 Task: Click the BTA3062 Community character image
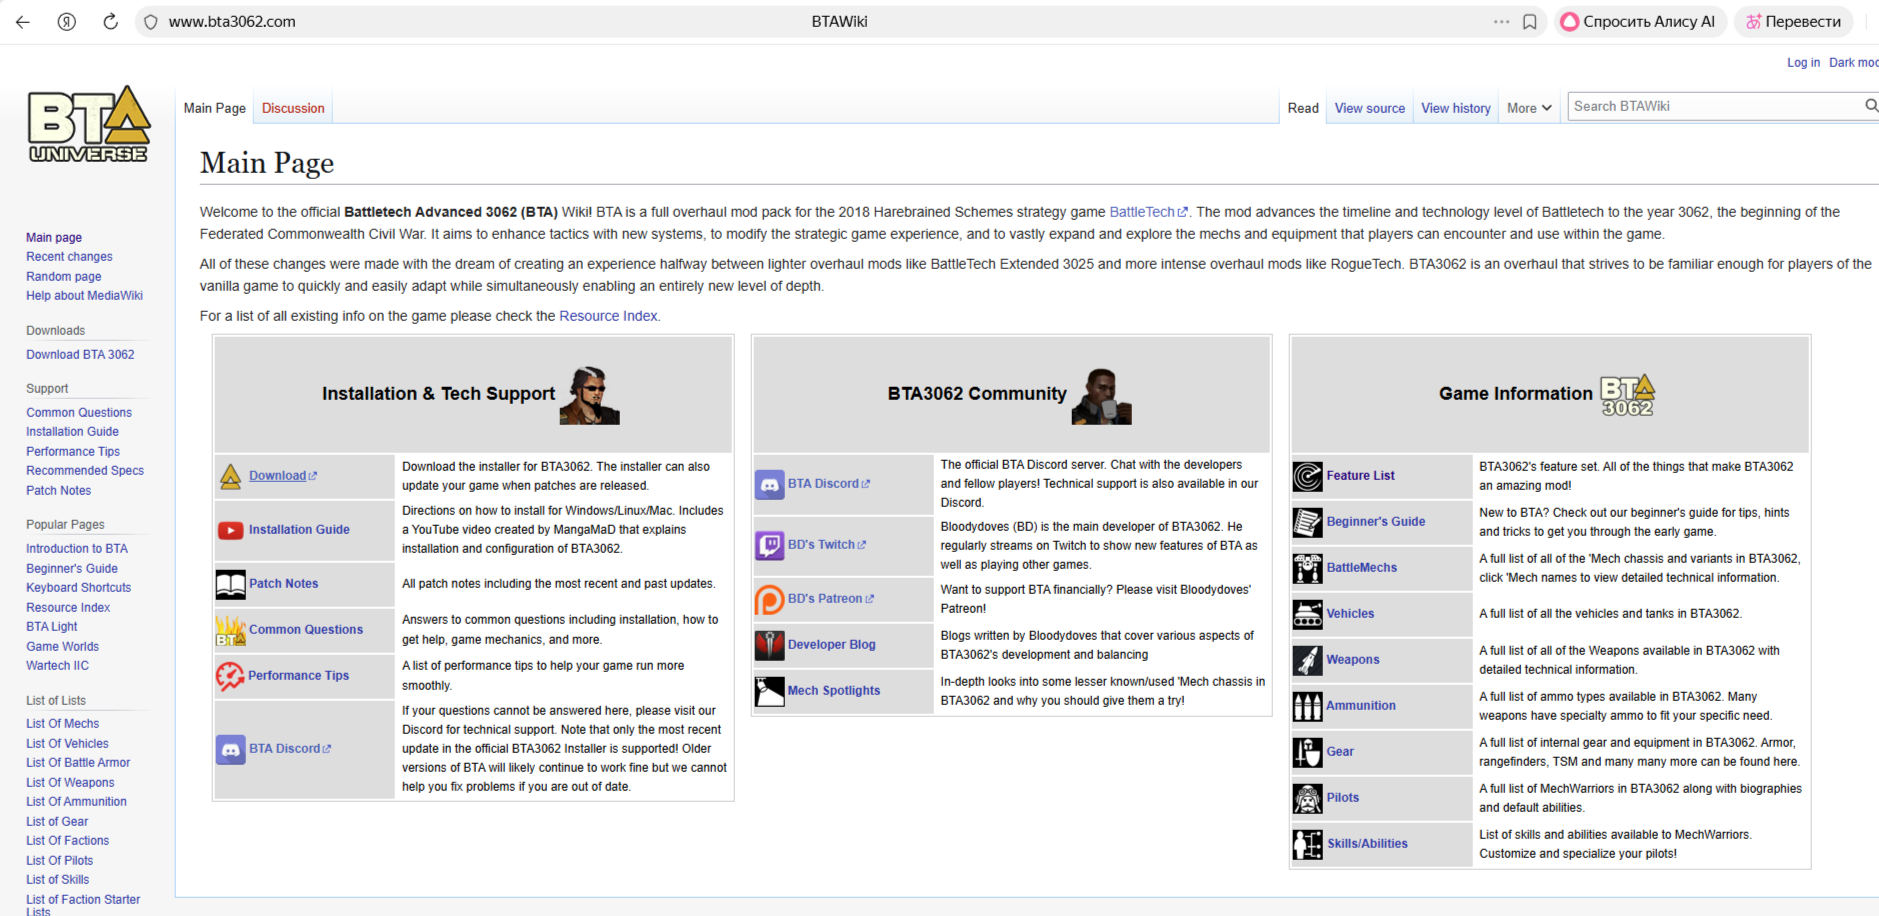tap(1102, 396)
